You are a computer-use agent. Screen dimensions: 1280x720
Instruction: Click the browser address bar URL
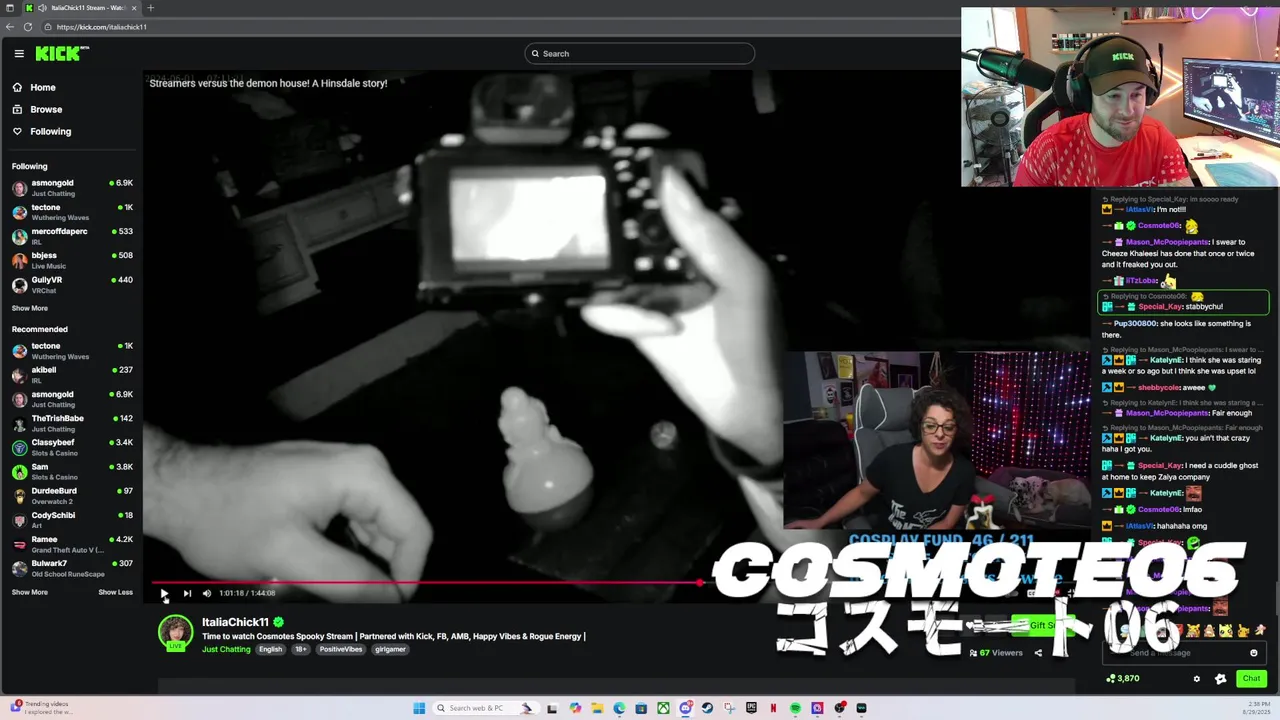click(x=102, y=27)
